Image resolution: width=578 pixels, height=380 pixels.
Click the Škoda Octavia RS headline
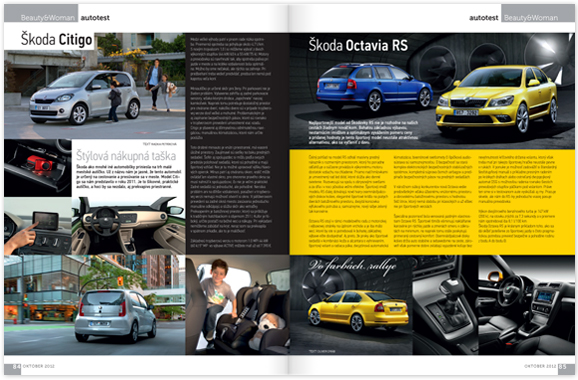[358, 45]
